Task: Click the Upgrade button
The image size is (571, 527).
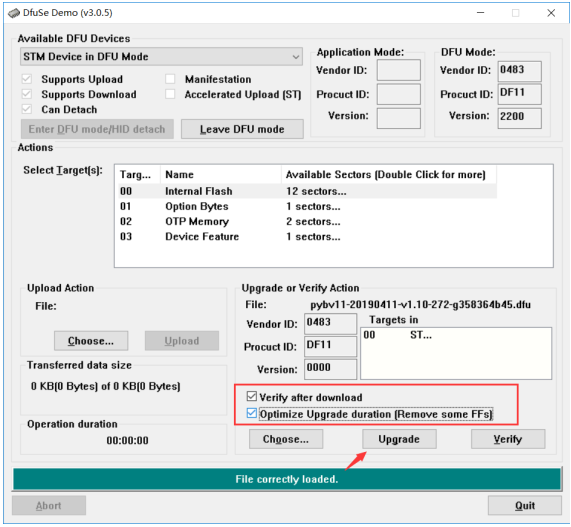Action: coord(399,439)
